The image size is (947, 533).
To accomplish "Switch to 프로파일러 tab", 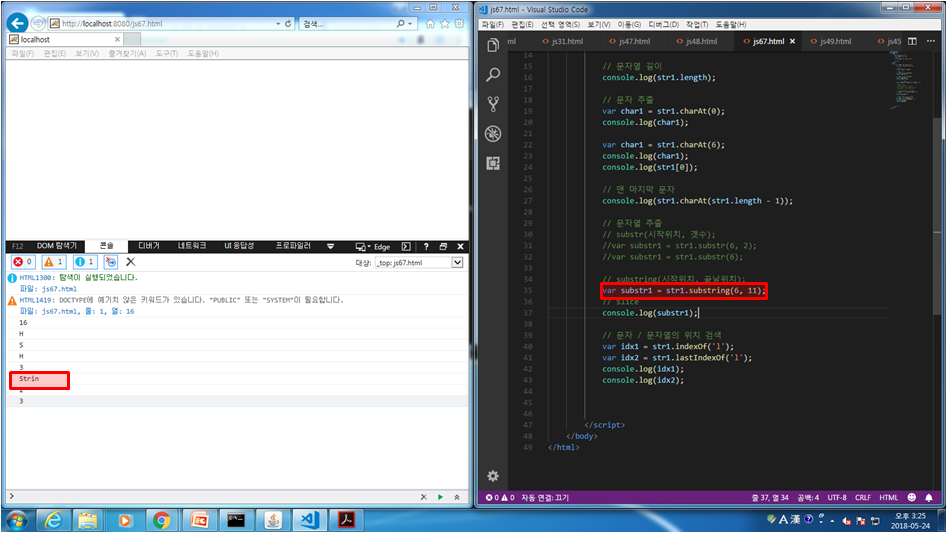I will (293, 246).
